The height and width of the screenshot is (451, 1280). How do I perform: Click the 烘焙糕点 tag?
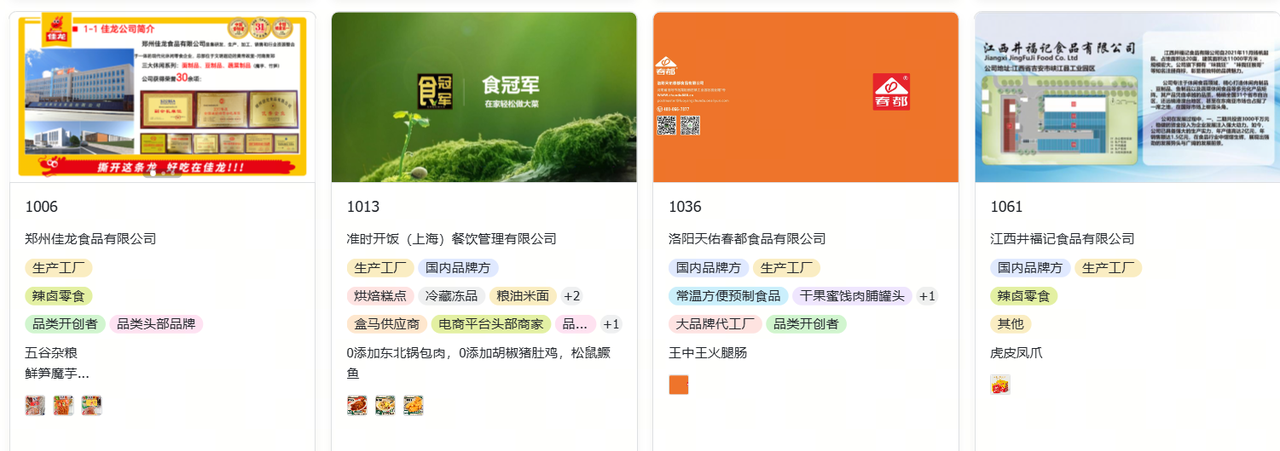381,296
